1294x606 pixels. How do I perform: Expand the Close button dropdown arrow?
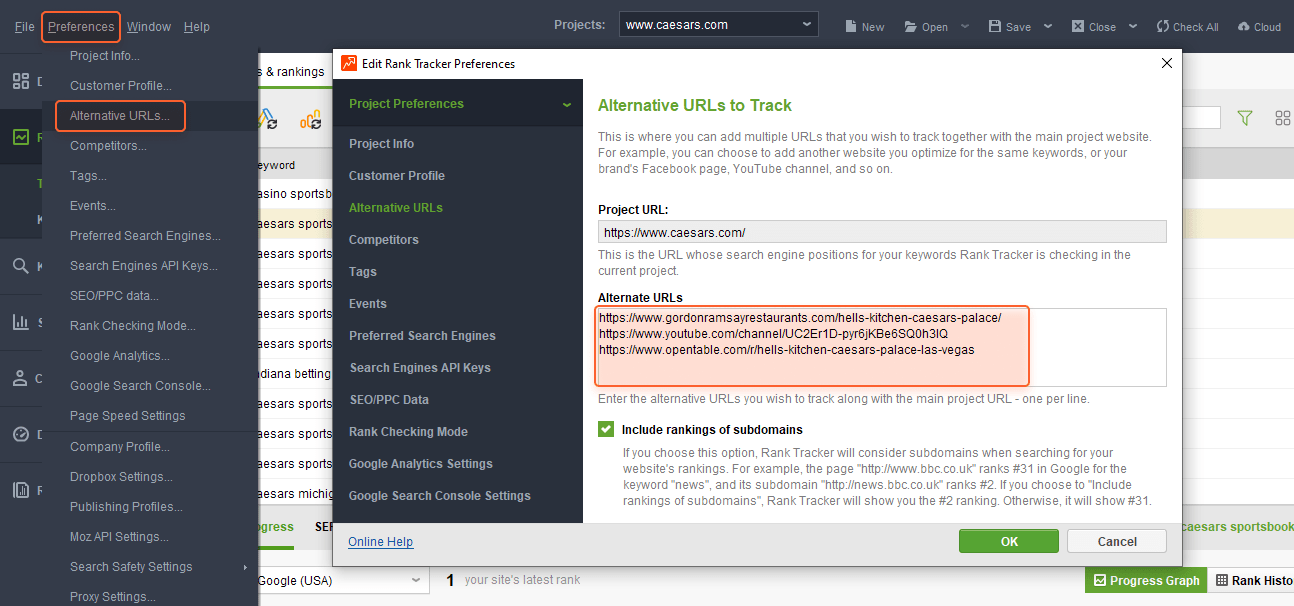pyautogui.click(x=1132, y=27)
